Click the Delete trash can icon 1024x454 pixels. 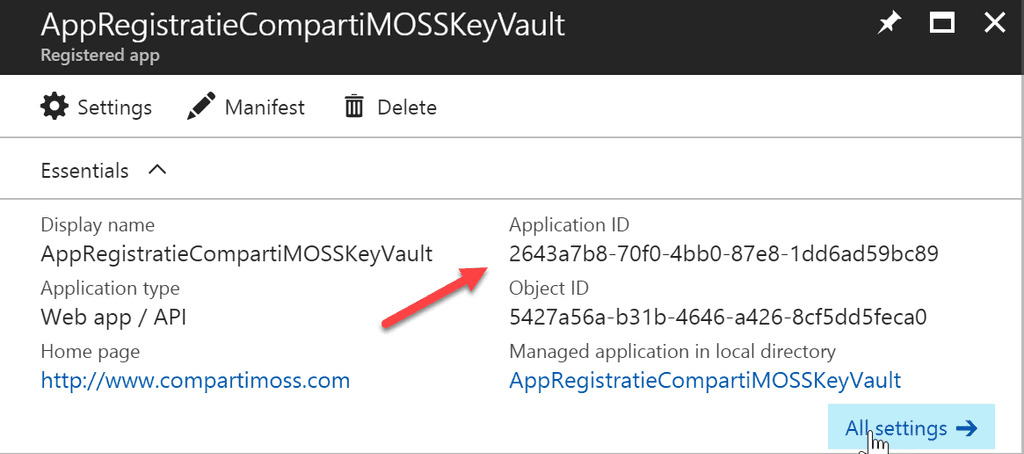[354, 106]
